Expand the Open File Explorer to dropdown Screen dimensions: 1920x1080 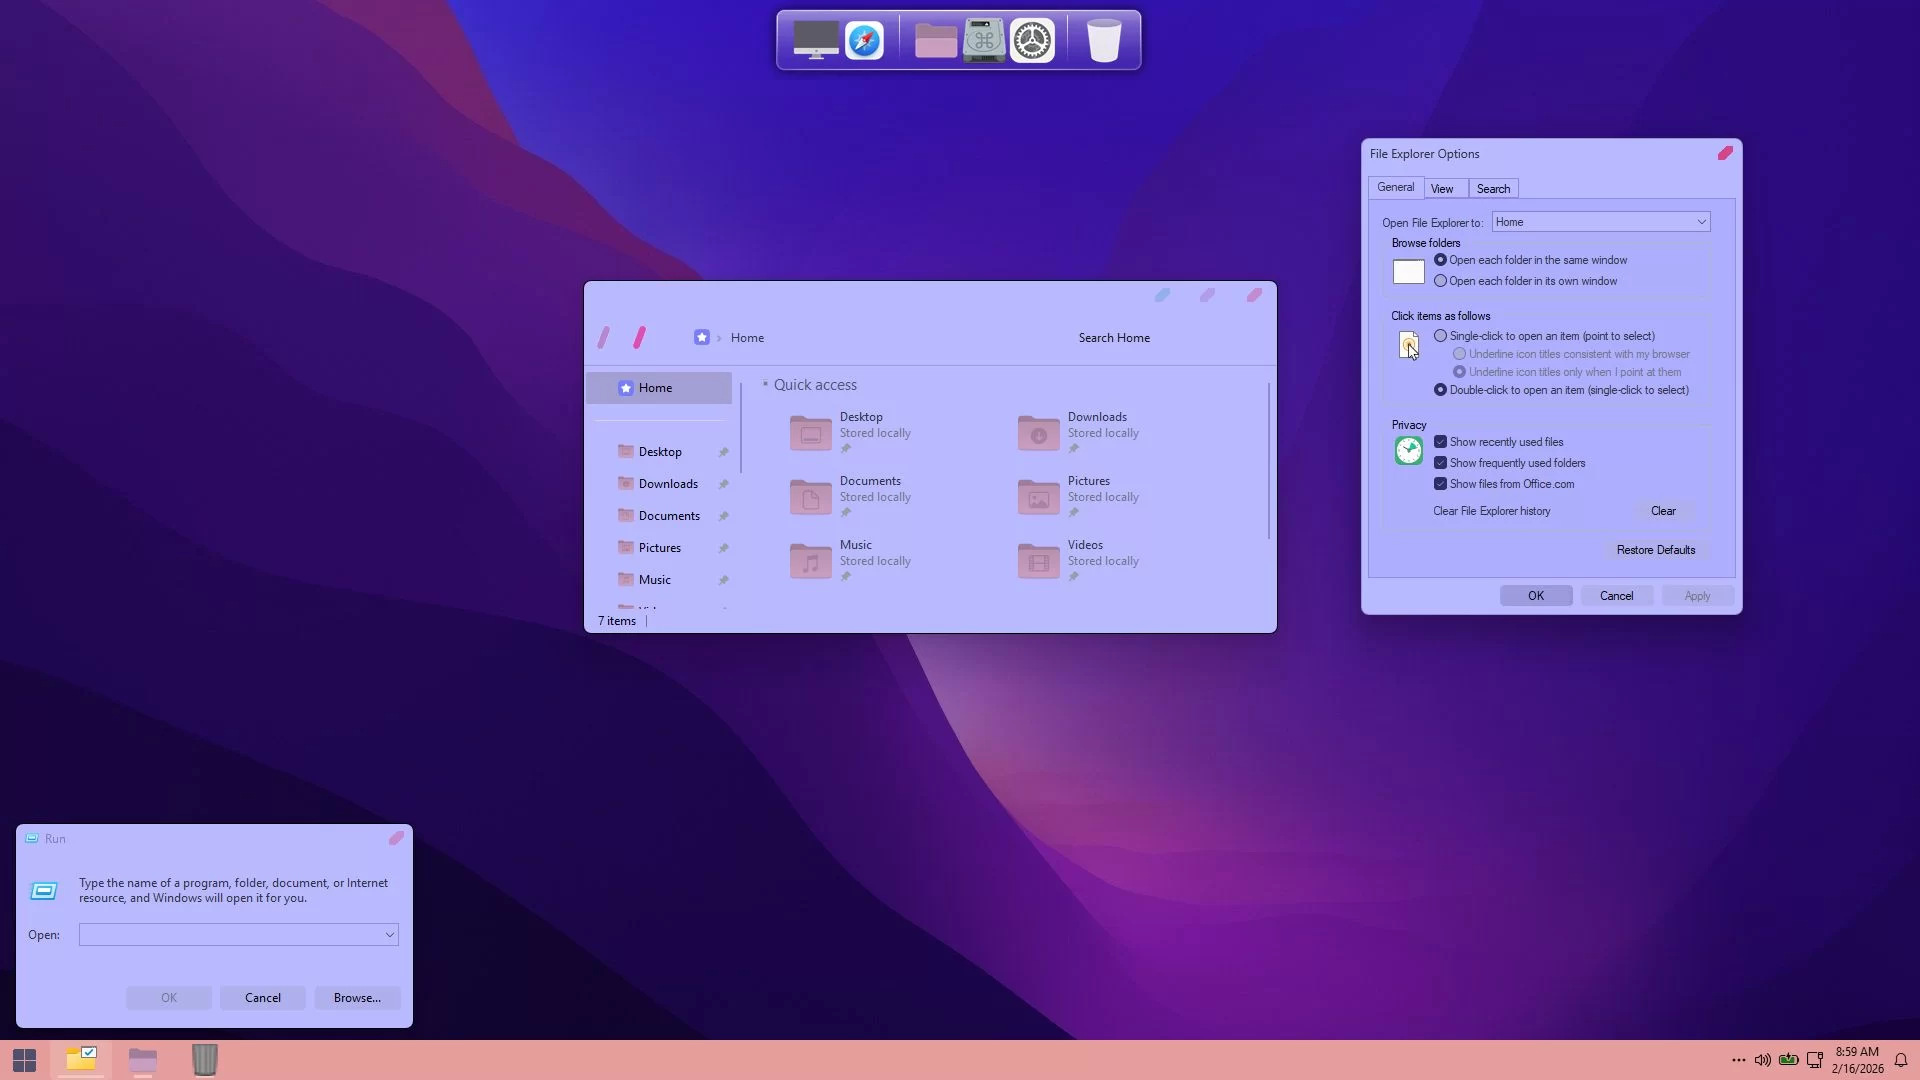point(1700,222)
